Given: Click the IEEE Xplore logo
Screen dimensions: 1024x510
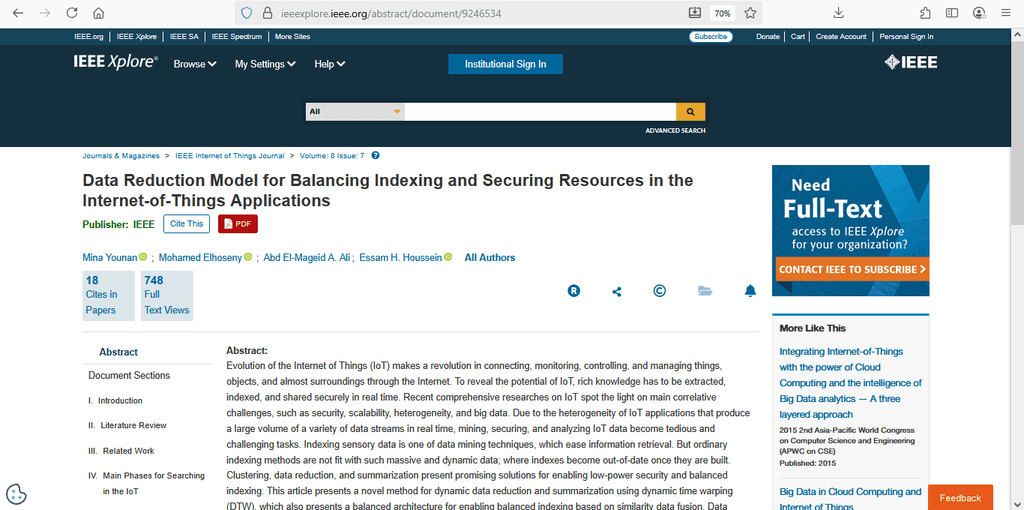Looking at the screenshot, I should coord(116,63).
